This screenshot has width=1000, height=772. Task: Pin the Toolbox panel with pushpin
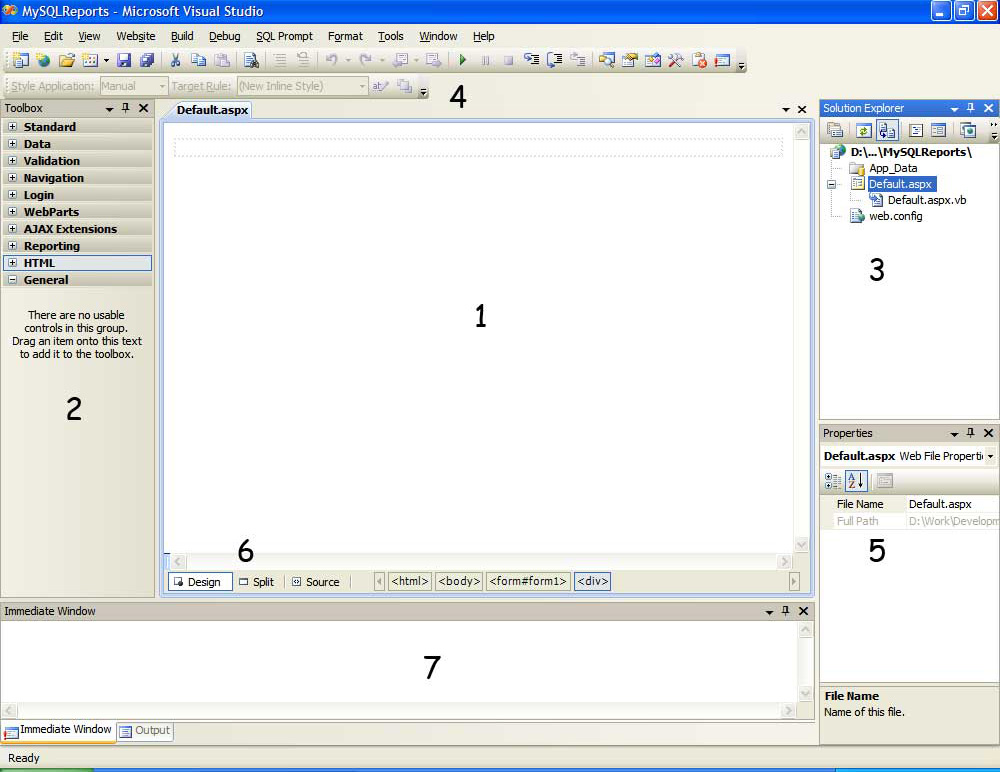coord(126,108)
